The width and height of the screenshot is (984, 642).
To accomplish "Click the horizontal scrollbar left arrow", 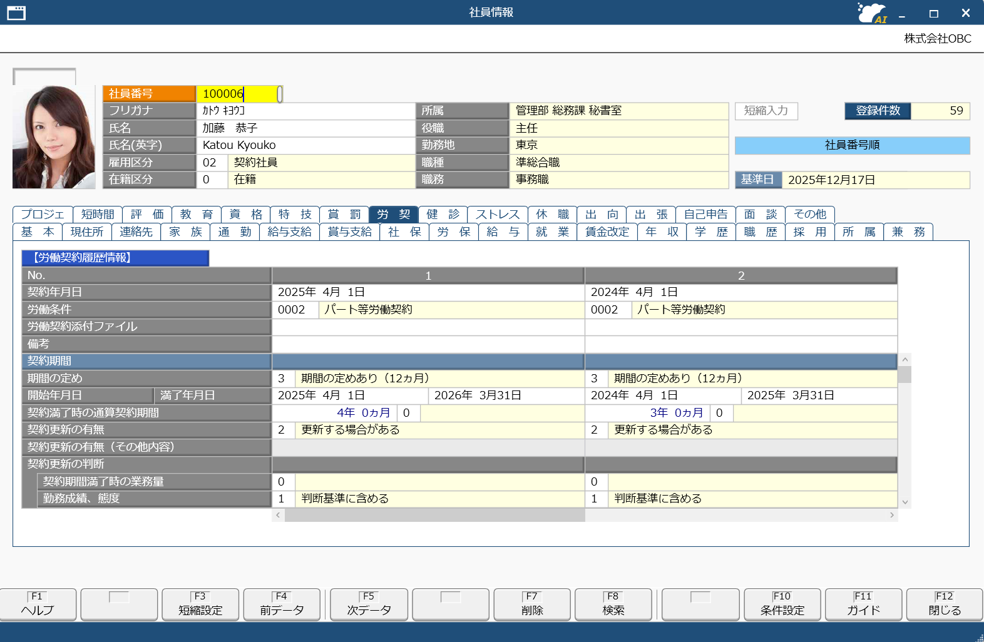I will click(x=278, y=515).
